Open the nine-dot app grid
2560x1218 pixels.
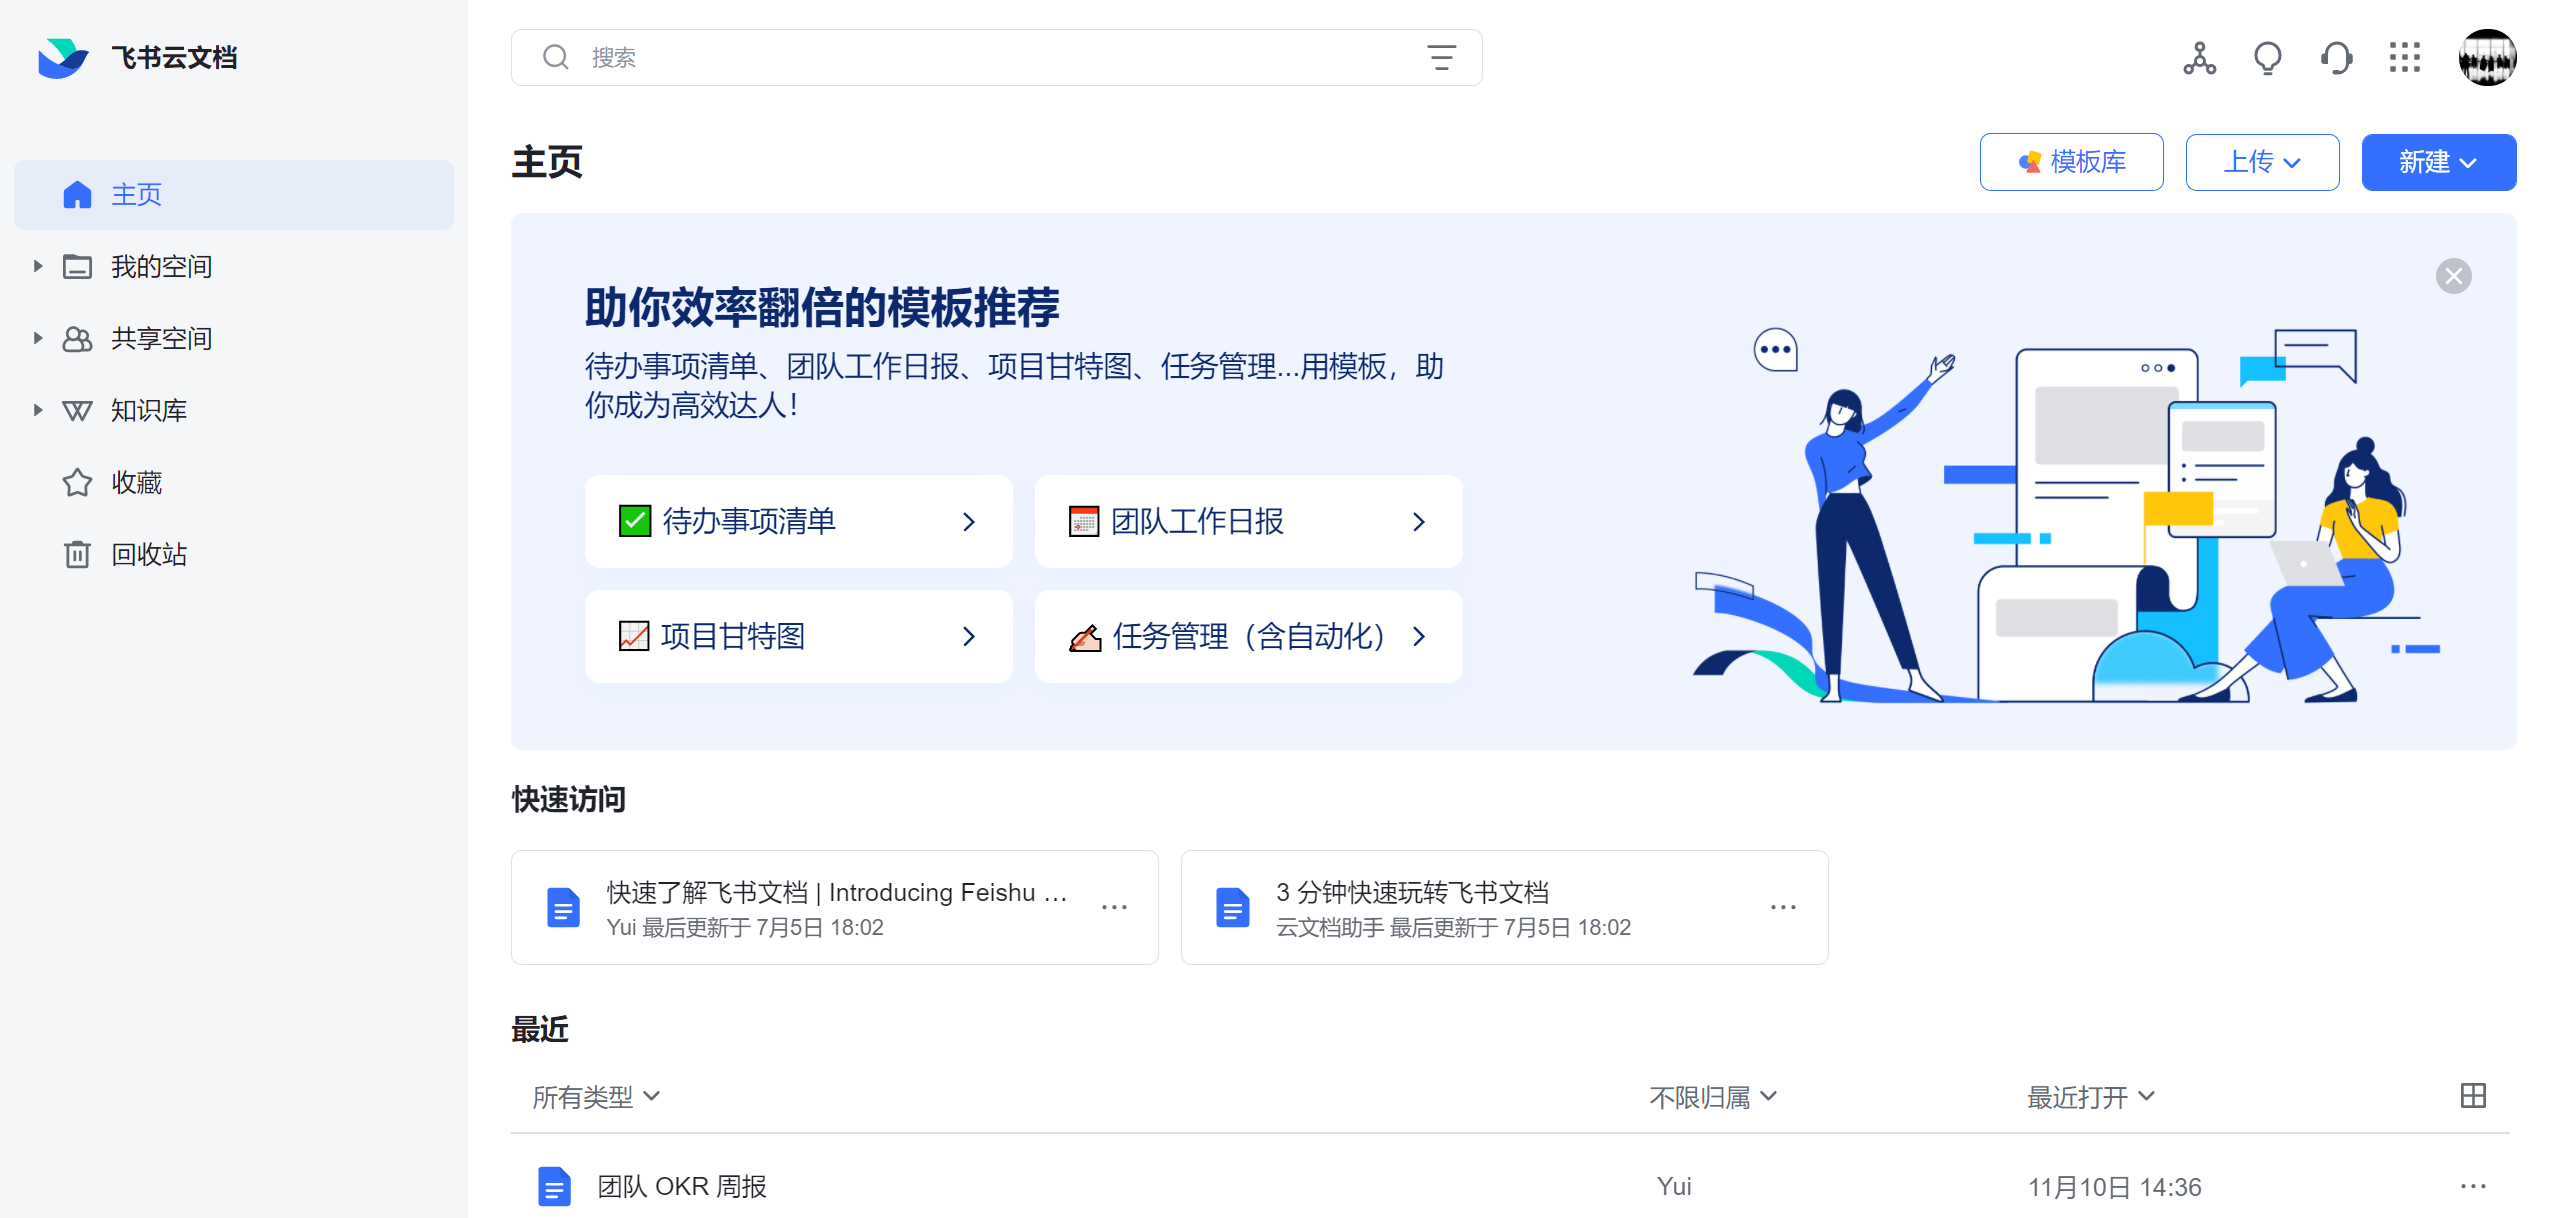click(2404, 58)
